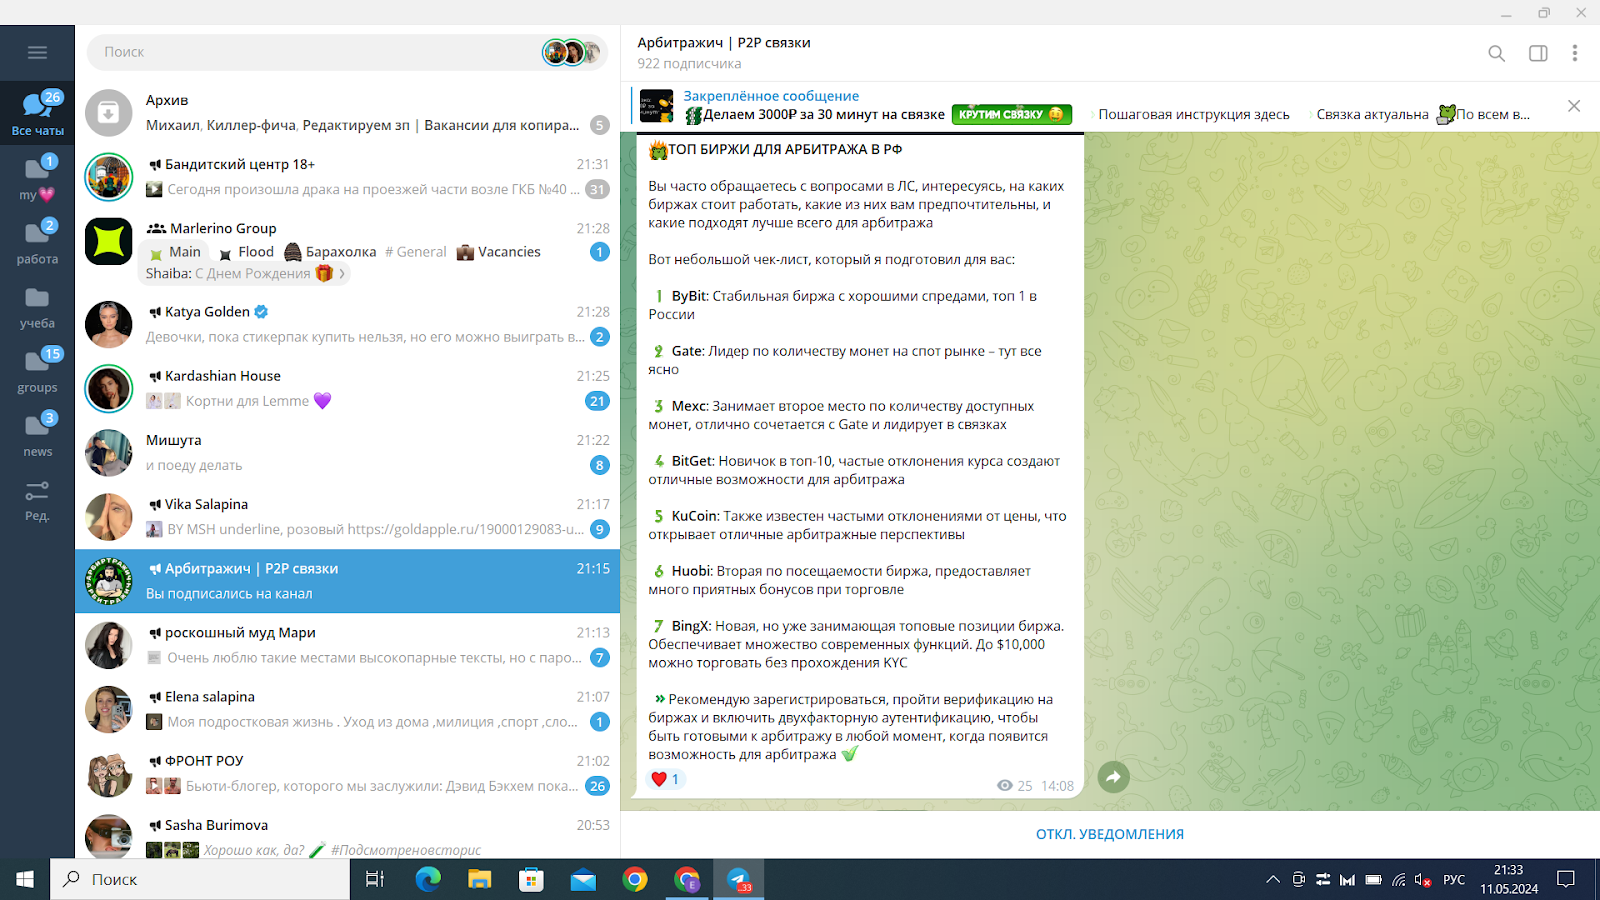Open the 'my' chat folder
Image resolution: width=1600 pixels, height=900 pixels.
[x=37, y=178]
